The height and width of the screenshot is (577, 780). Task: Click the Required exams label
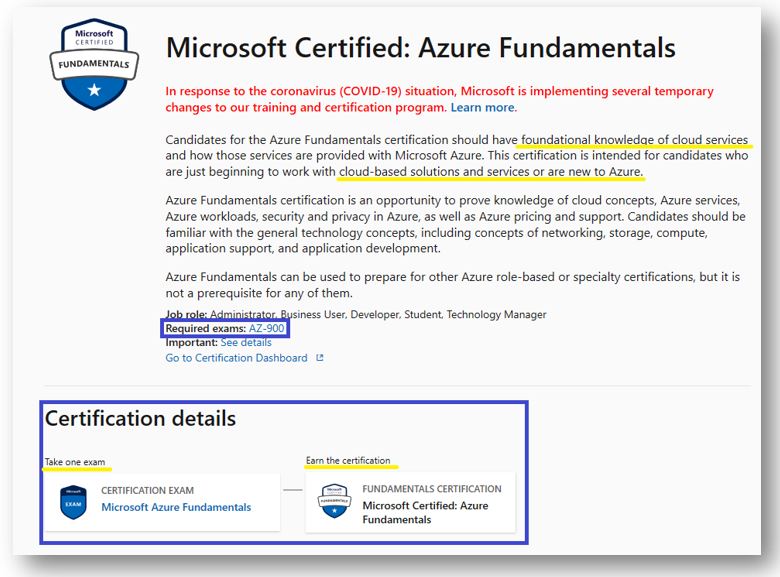coord(205,328)
